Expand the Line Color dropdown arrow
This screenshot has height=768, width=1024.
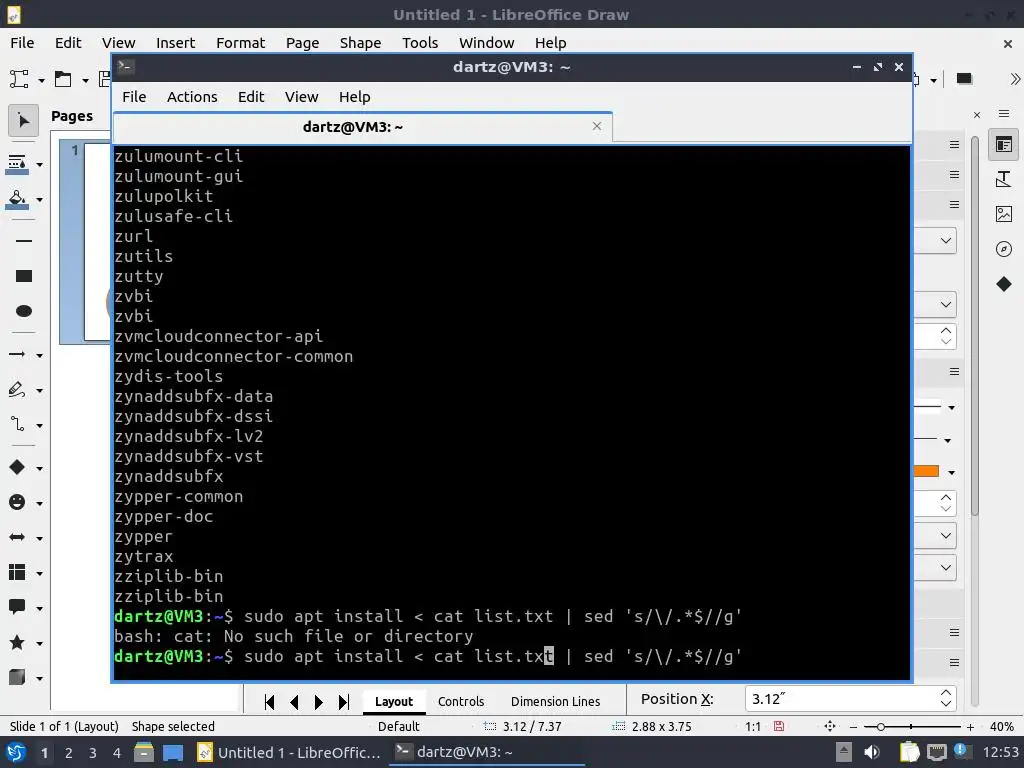point(40,165)
